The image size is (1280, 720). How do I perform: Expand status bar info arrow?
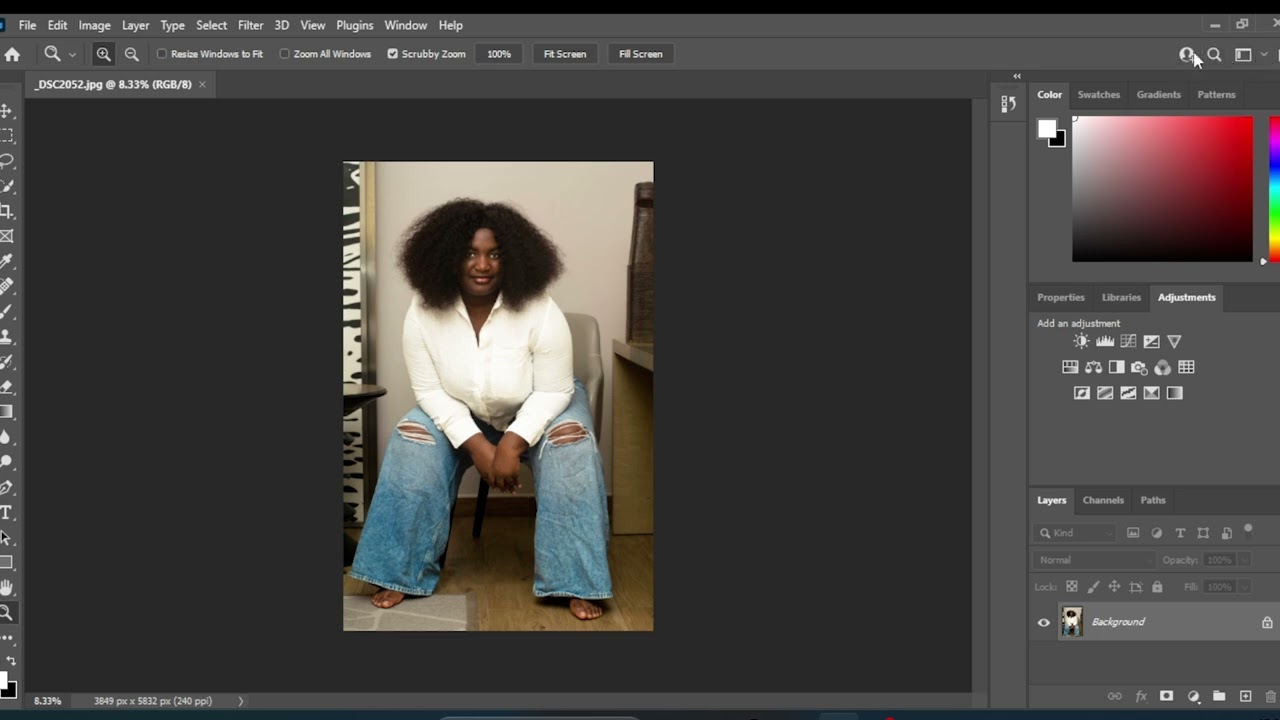240,701
